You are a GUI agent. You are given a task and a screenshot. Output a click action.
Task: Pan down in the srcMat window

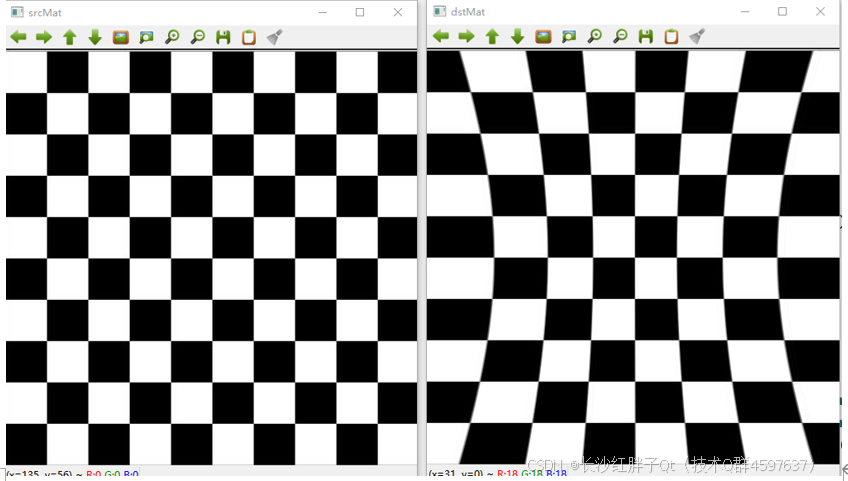click(95, 37)
